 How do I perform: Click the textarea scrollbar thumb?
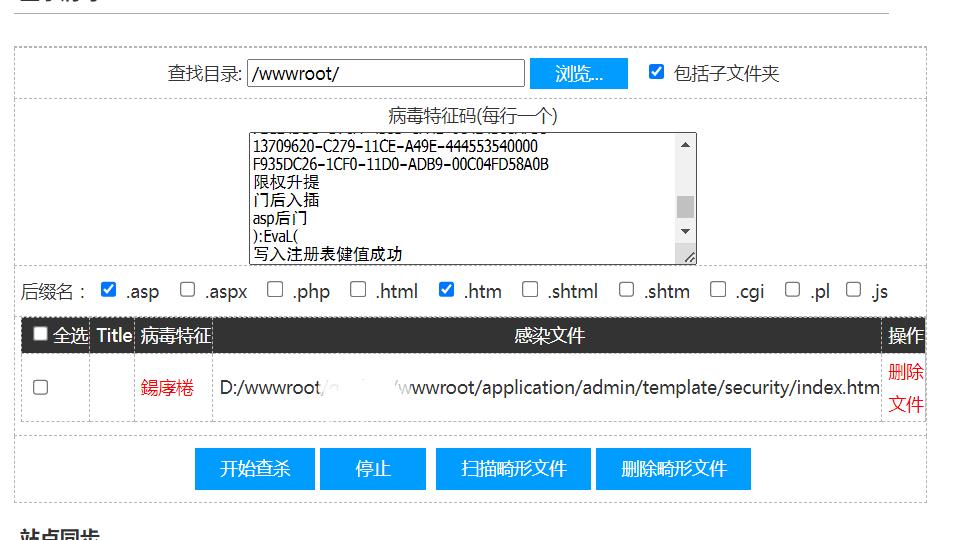(685, 207)
